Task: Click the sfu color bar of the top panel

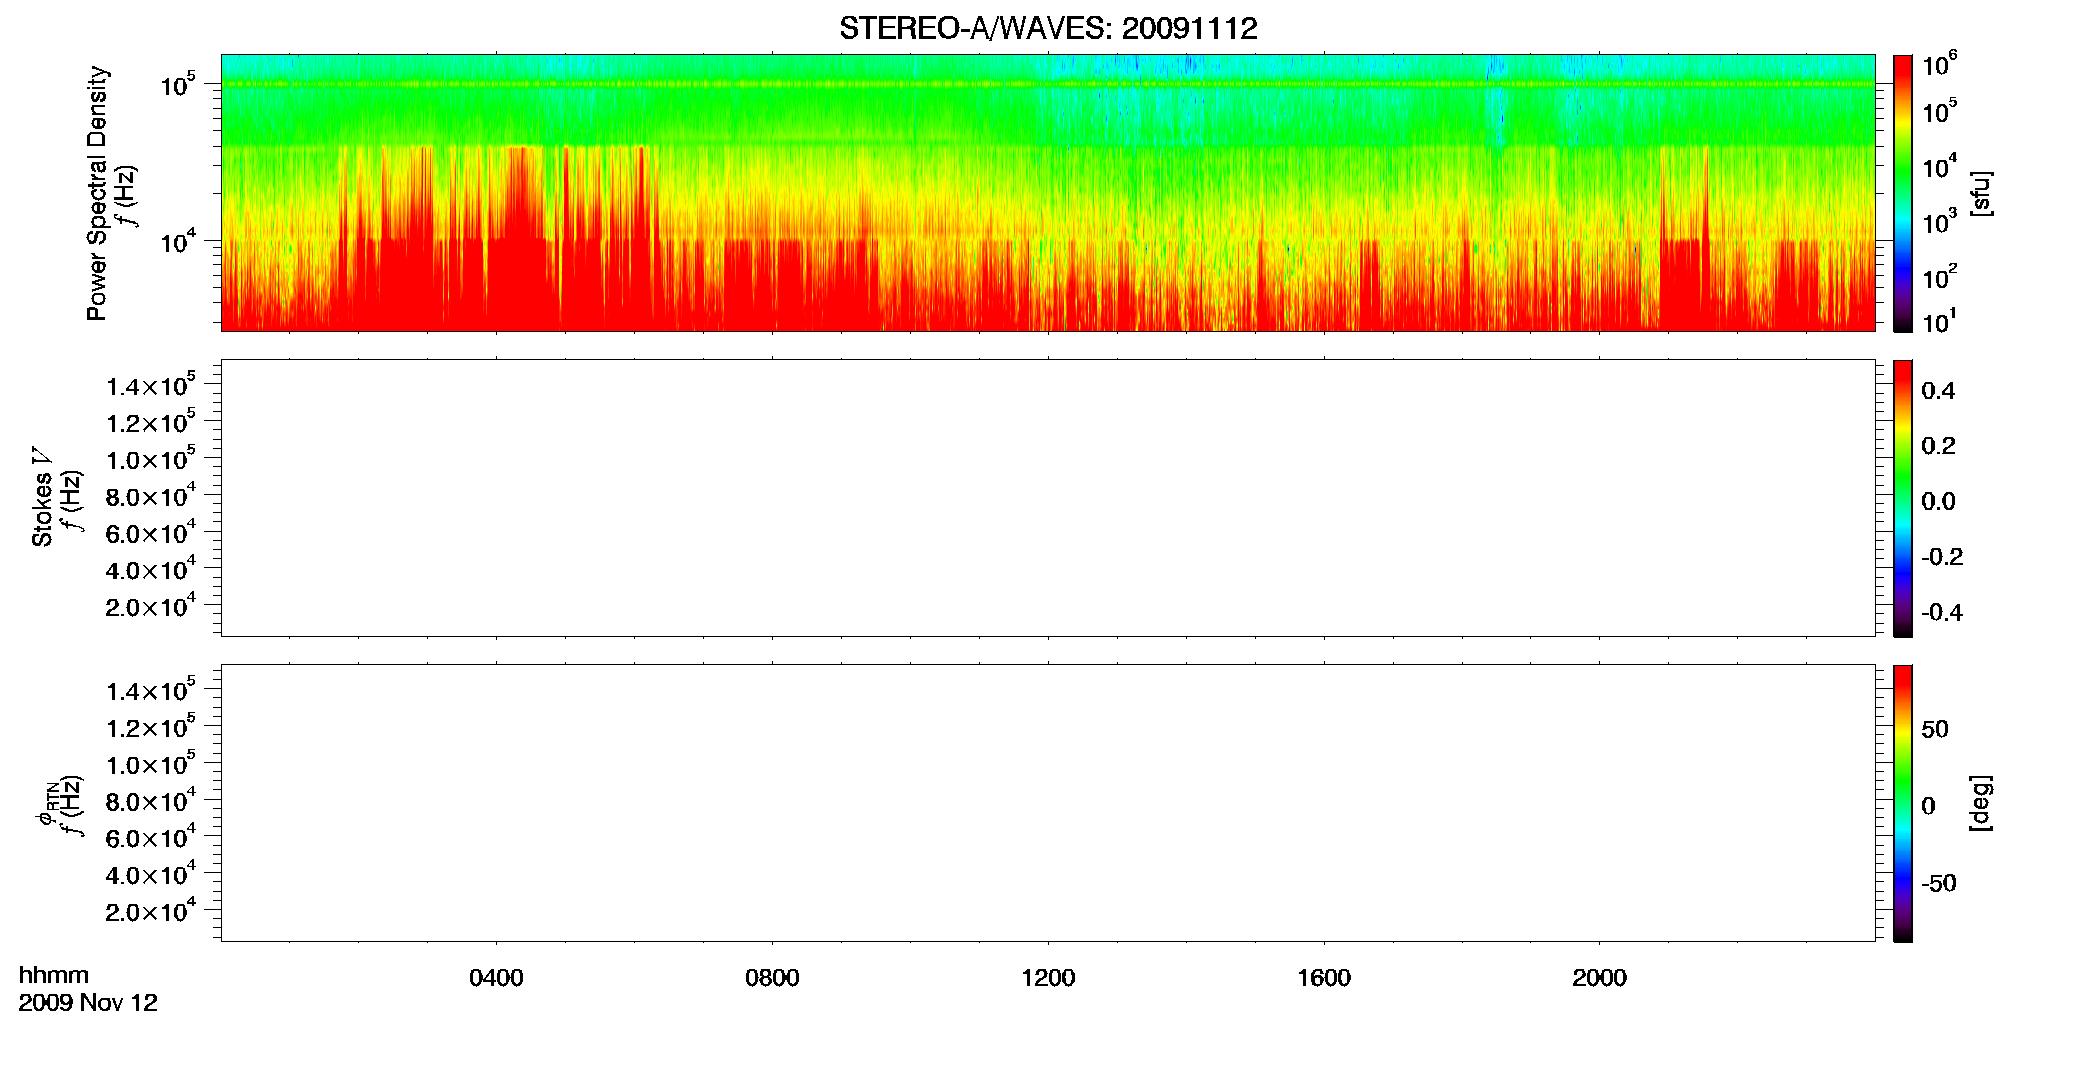Action: [1903, 193]
